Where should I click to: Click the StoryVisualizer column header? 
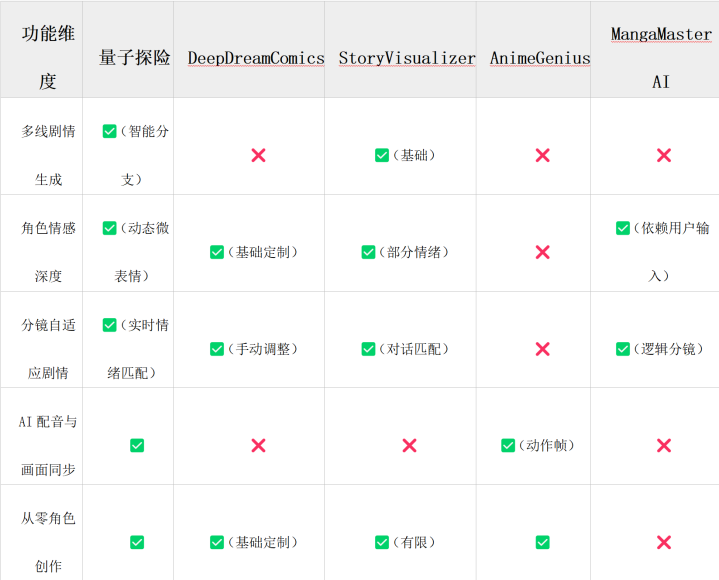pyautogui.click(x=407, y=58)
